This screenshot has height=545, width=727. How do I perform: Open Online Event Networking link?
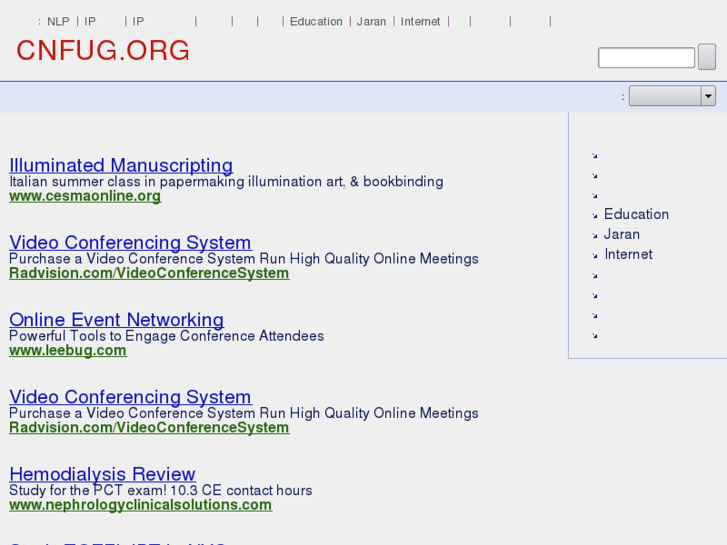point(116,320)
